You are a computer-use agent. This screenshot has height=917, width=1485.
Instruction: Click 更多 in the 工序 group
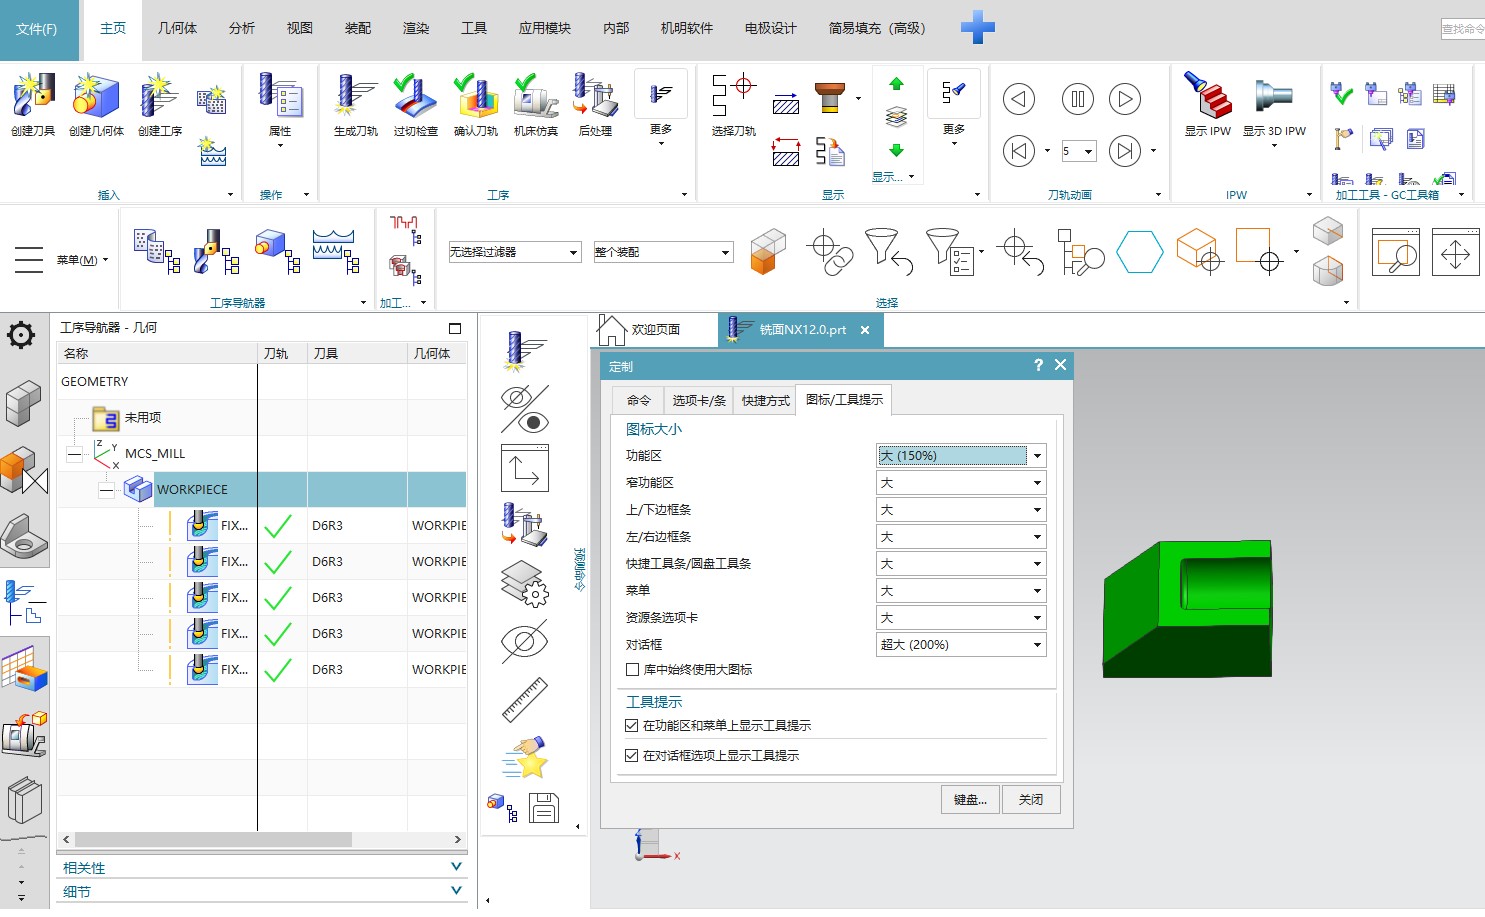[x=661, y=108]
